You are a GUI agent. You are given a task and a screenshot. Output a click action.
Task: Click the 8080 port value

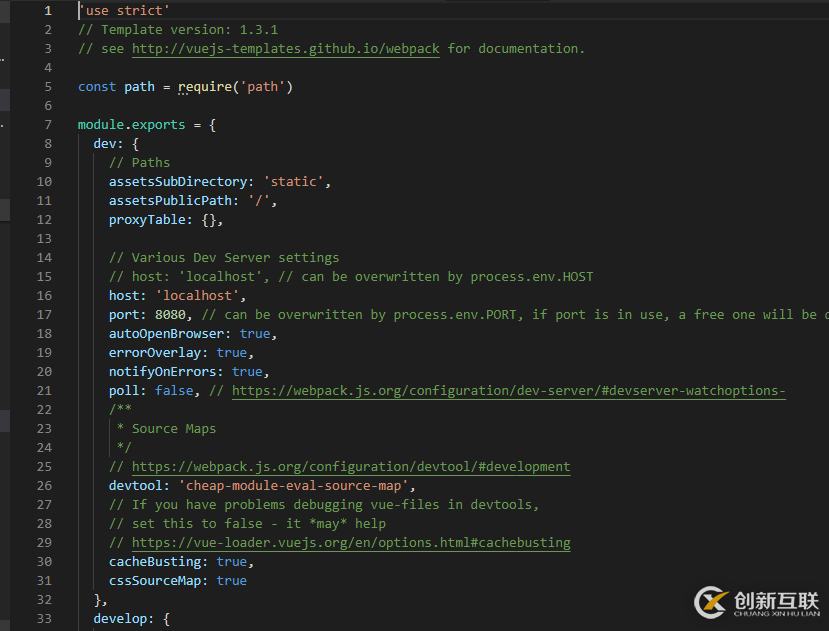point(170,315)
